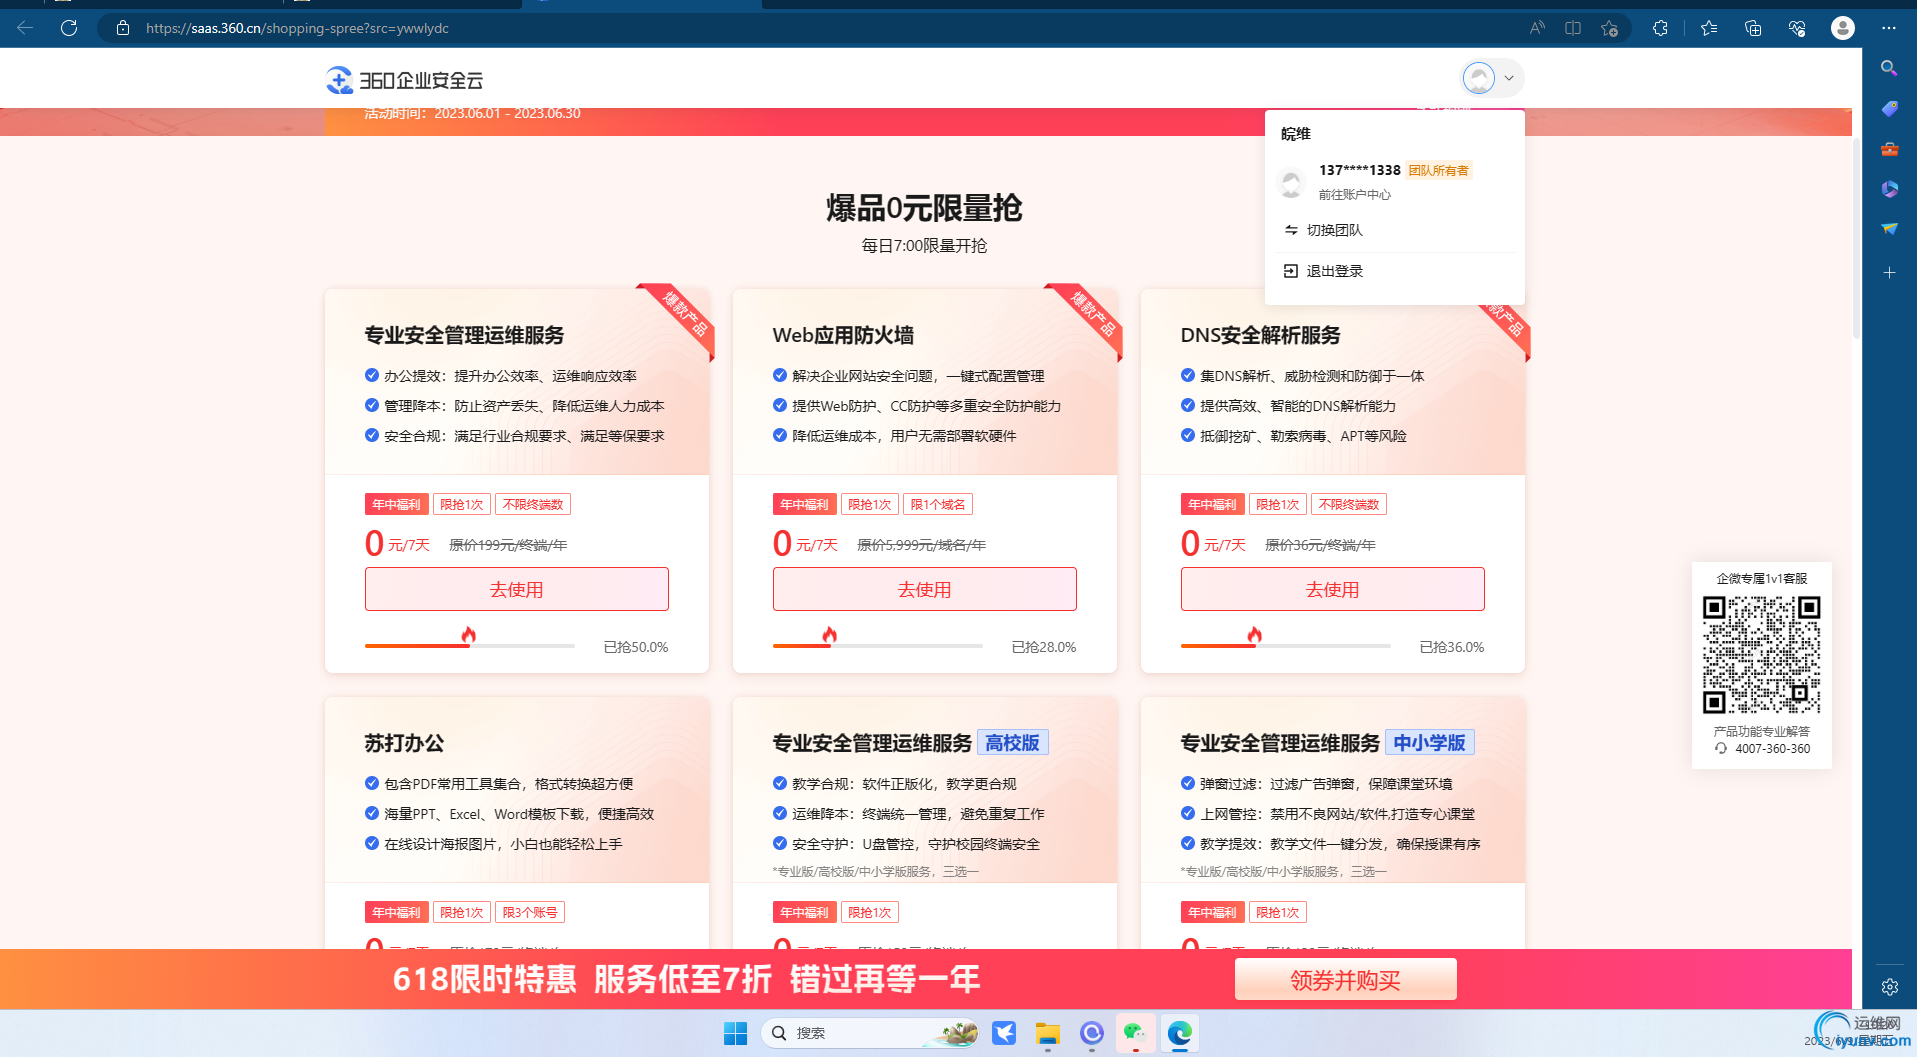Collapse the account dropdown chevron
Screen dimensions: 1917x1057
click(x=1509, y=78)
